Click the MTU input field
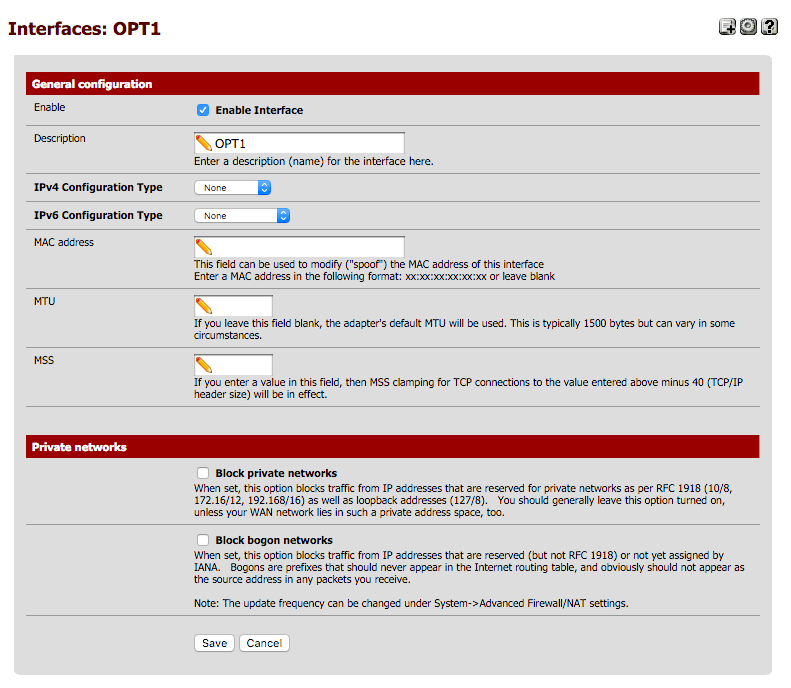This screenshot has width=791, height=688. tap(234, 306)
